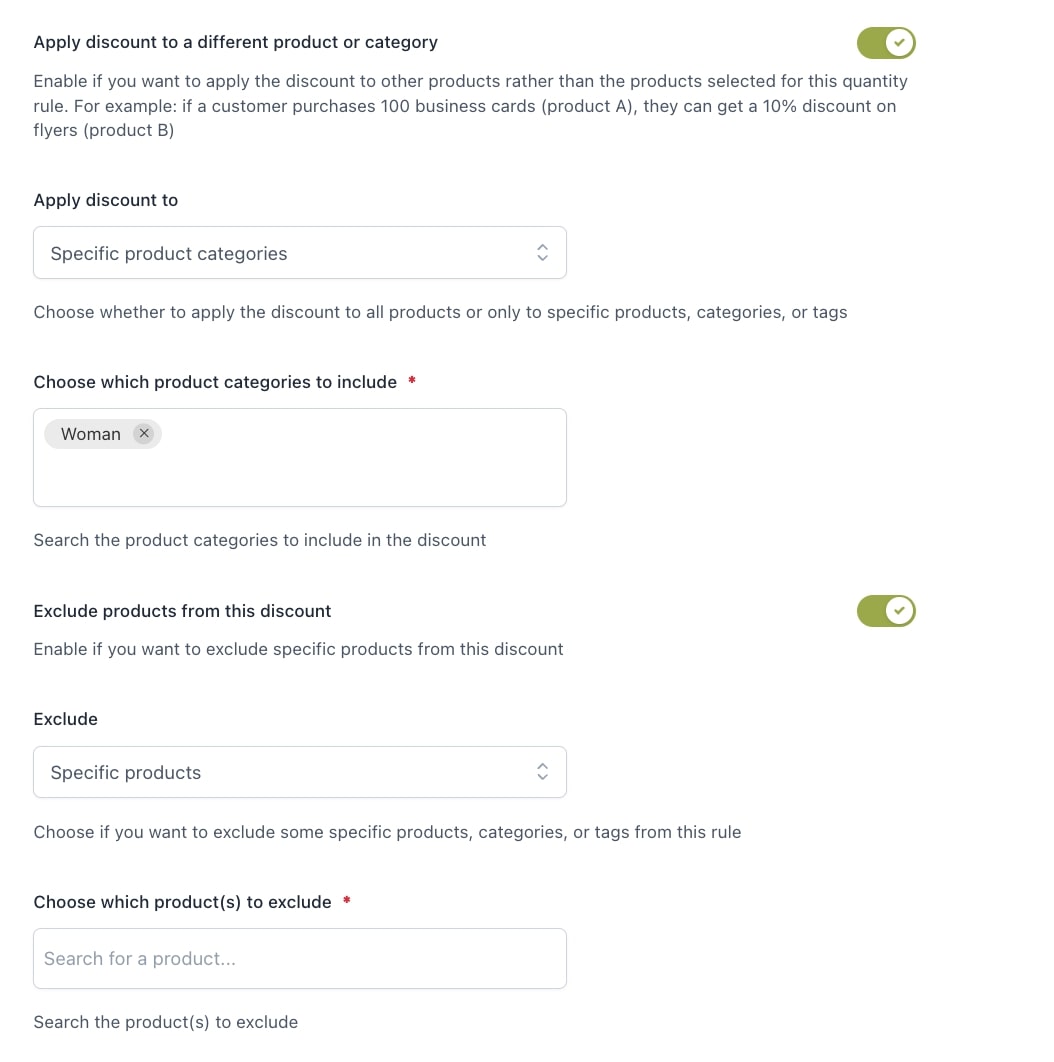Screen dimensions: 1054x1062
Task: Click the Apply discount to a different product heading
Action: click(236, 42)
